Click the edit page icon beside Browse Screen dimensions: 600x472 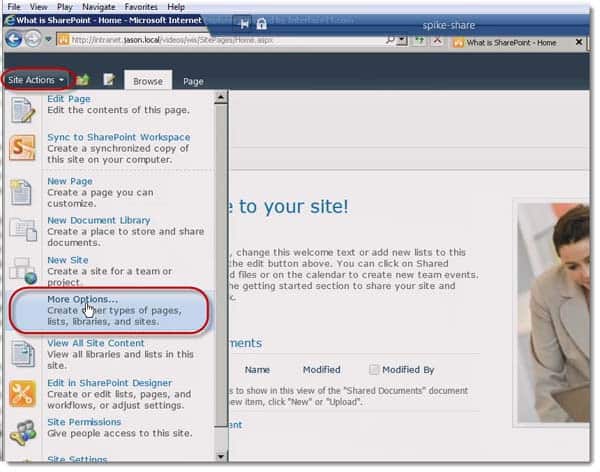(x=109, y=80)
